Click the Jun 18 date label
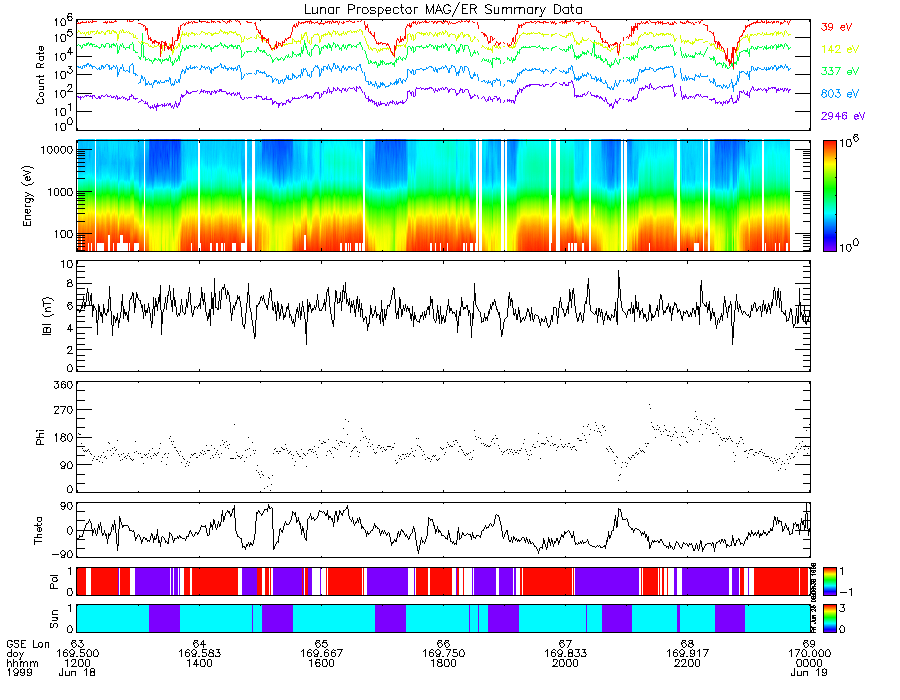 coord(77,672)
